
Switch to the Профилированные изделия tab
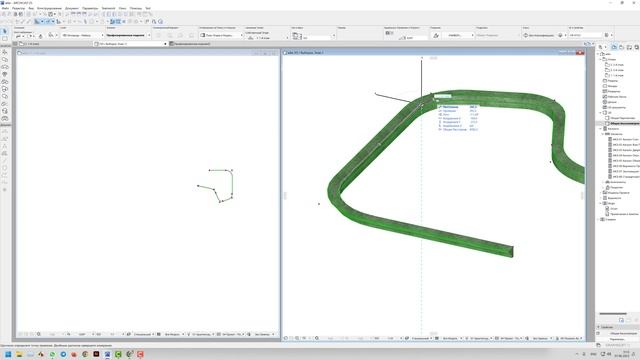point(192,44)
